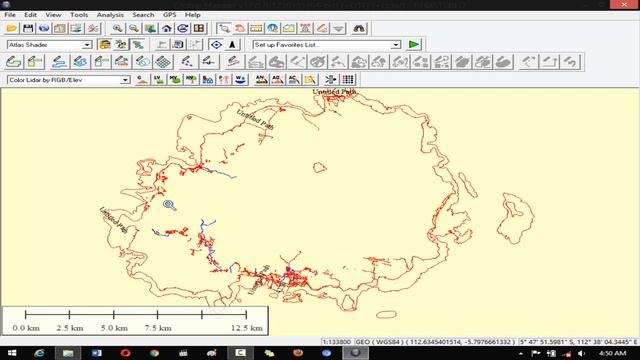Screen dimensions: 640x360
Task: Click the top Untitled Path label on map
Action: (x=334, y=92)
